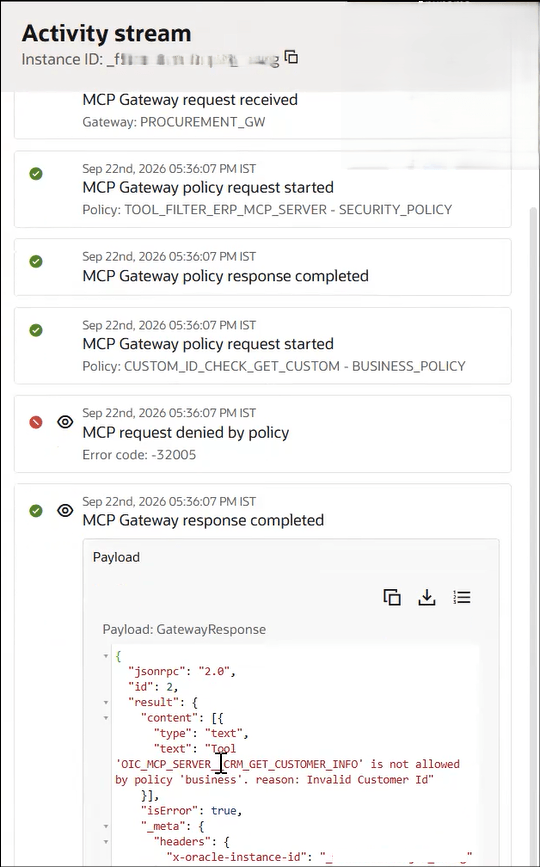Viewport: 540px width, 867px height.
Task: Click TOOL_FILTER_ERP_MCP_SERVER policy text
Action: point(267,210)
